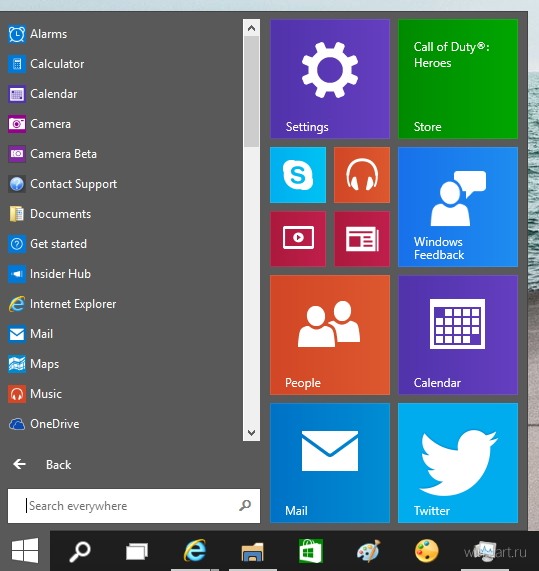This screenshot has height=571, width=539.
Task: Select the 'Get started' label text
Action: click(59, 244)
